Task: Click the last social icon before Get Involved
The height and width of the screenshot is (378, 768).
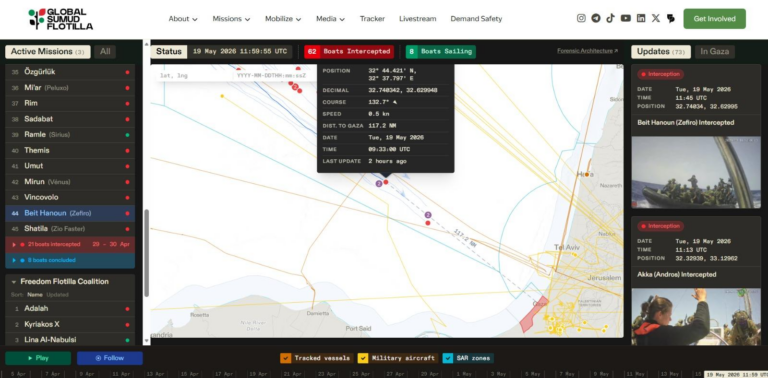Action: tap(671, 18)
